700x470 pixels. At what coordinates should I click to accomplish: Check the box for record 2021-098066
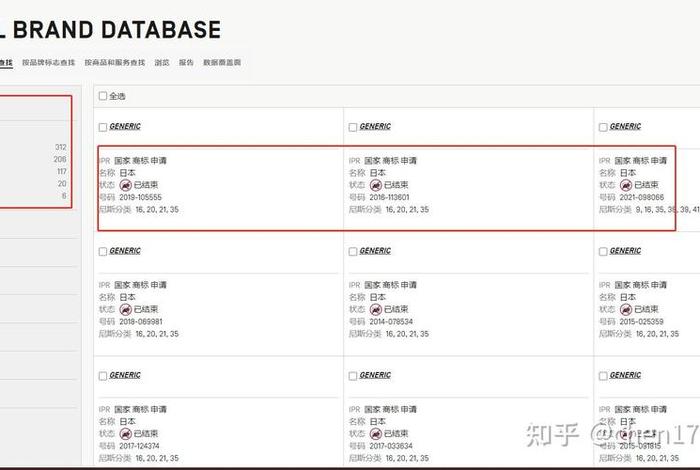pos(603,127)
